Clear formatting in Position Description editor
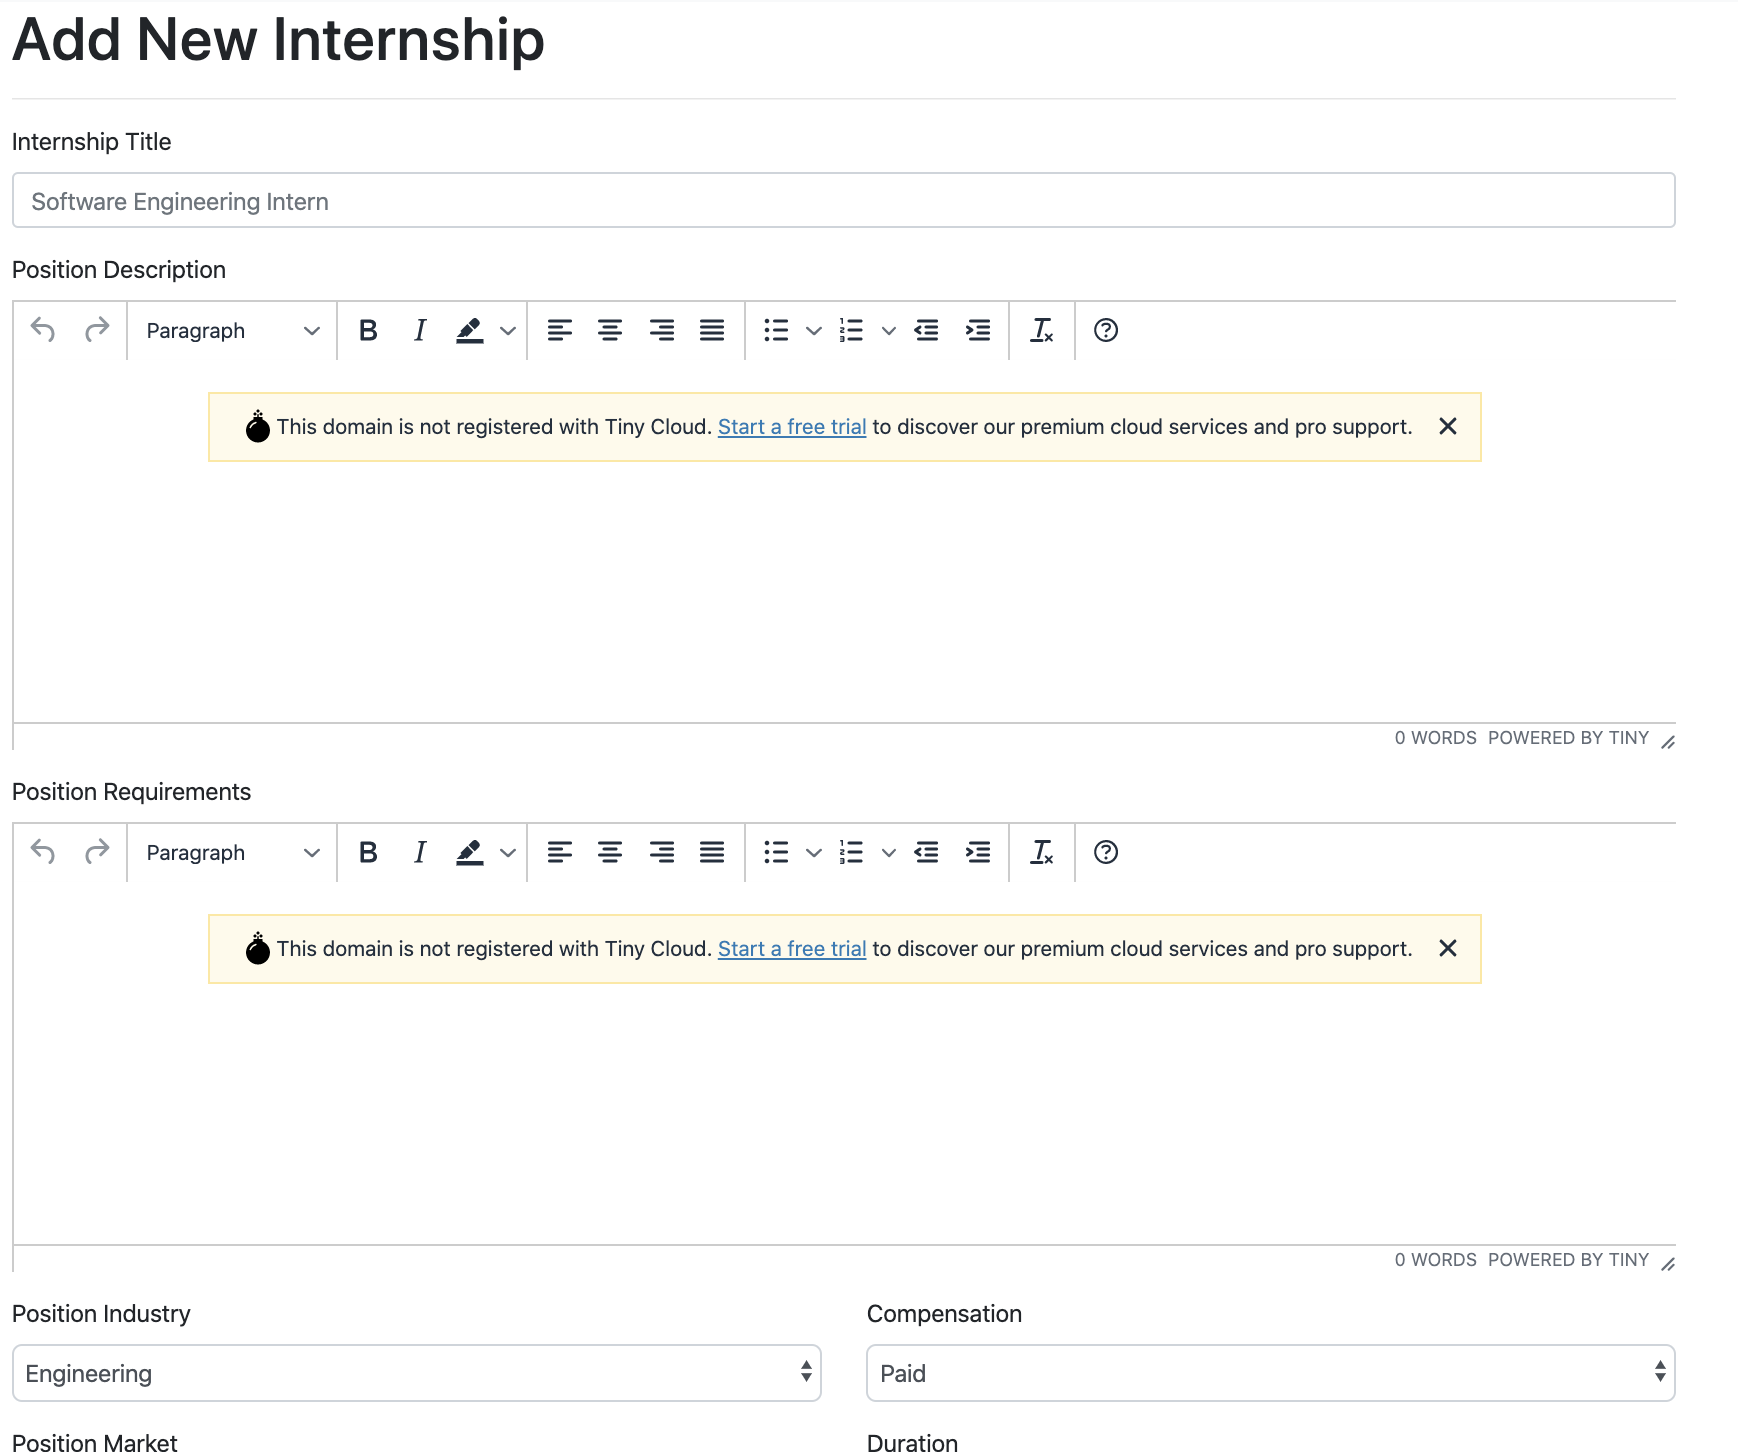The height and width of the screenshot is (1452, 1738). 1041,331
